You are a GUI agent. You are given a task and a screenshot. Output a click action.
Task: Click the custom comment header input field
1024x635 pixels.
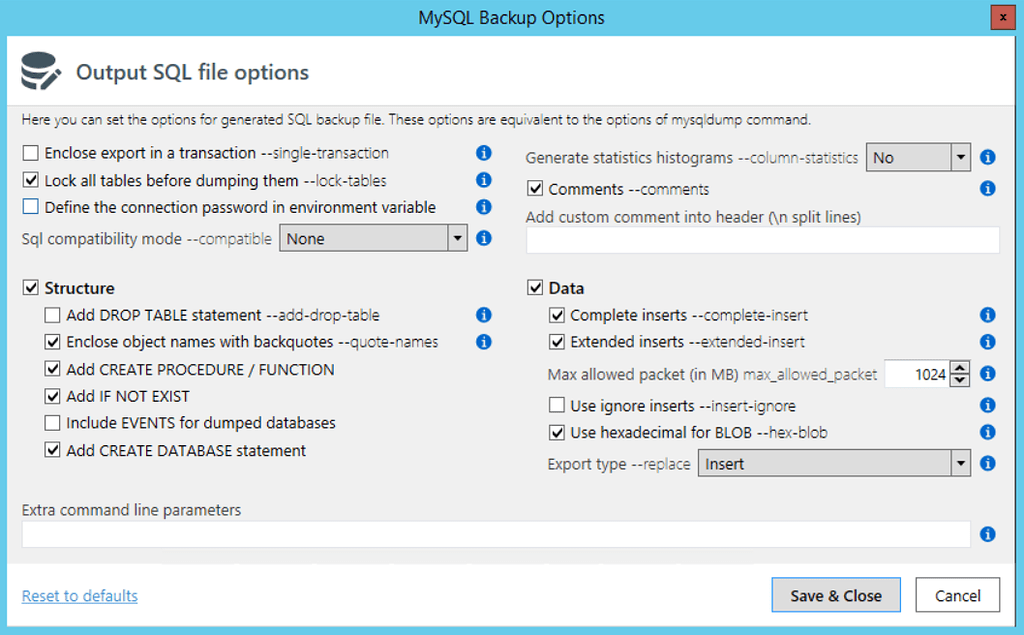(x=760, y=240)
